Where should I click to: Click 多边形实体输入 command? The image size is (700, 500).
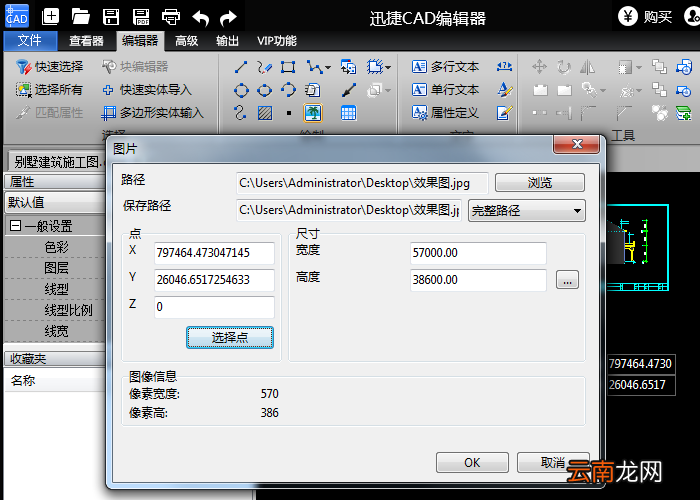pos(153,112)
